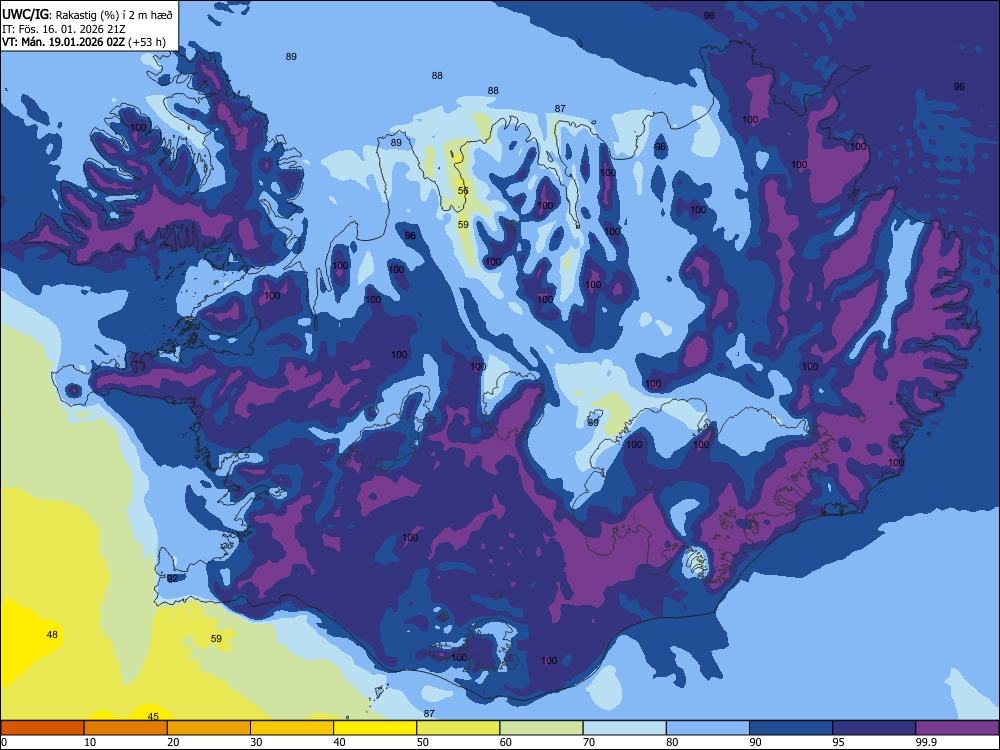Viewport: 1000px width, 750px height.
Task: Click the legend label '70'
Action: (x=589, y=742)
